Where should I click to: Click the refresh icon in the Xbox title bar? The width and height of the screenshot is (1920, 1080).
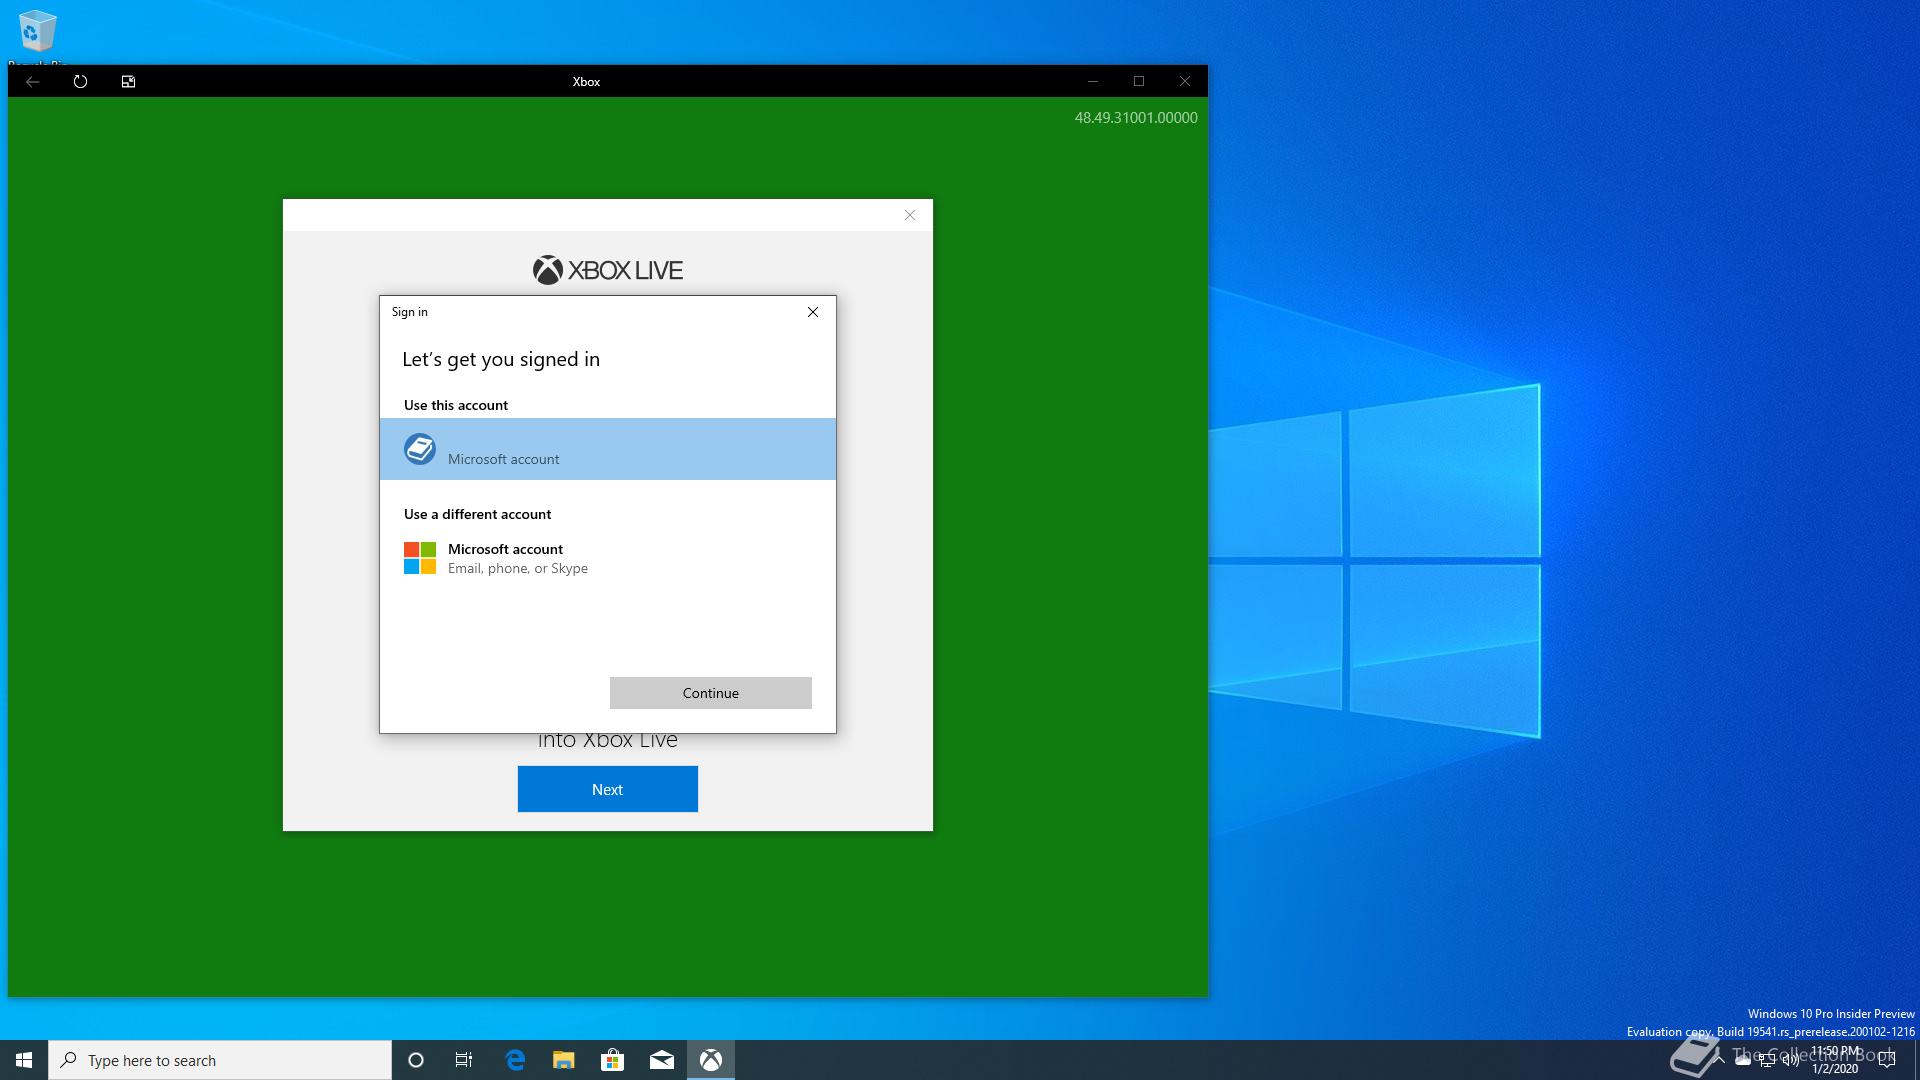(x=80, y=82)
